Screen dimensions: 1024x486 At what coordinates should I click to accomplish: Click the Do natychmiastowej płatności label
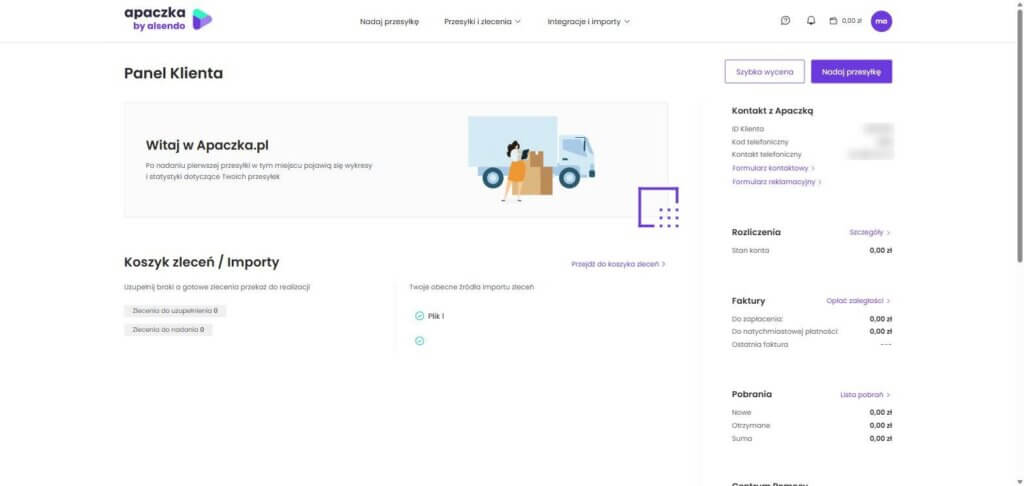(x=785, y=332)
